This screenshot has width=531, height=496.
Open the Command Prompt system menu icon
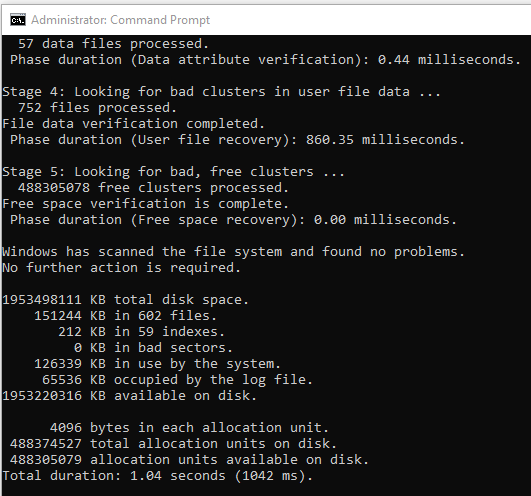coord(18,20)
